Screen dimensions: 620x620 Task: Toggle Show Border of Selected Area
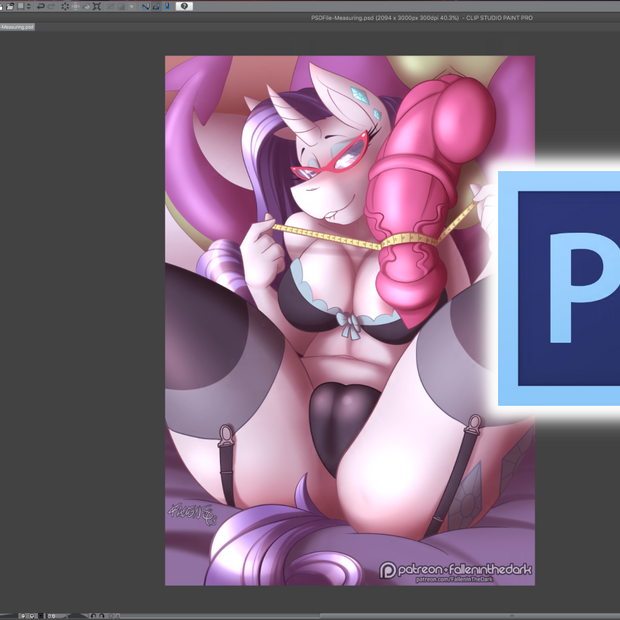tap(132, 6)
